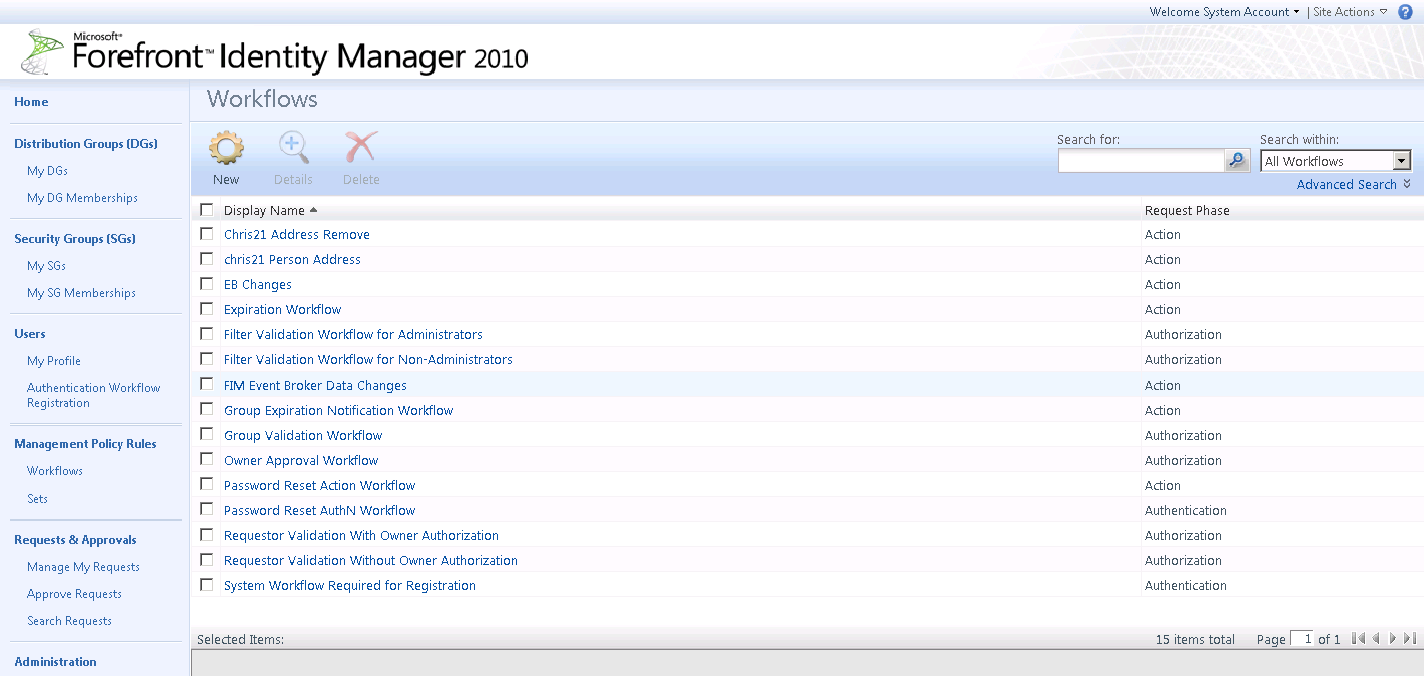
Task: Check the Owner Approval Workflow checkbox
Action: pyautogui.click(x=207, y=459)
